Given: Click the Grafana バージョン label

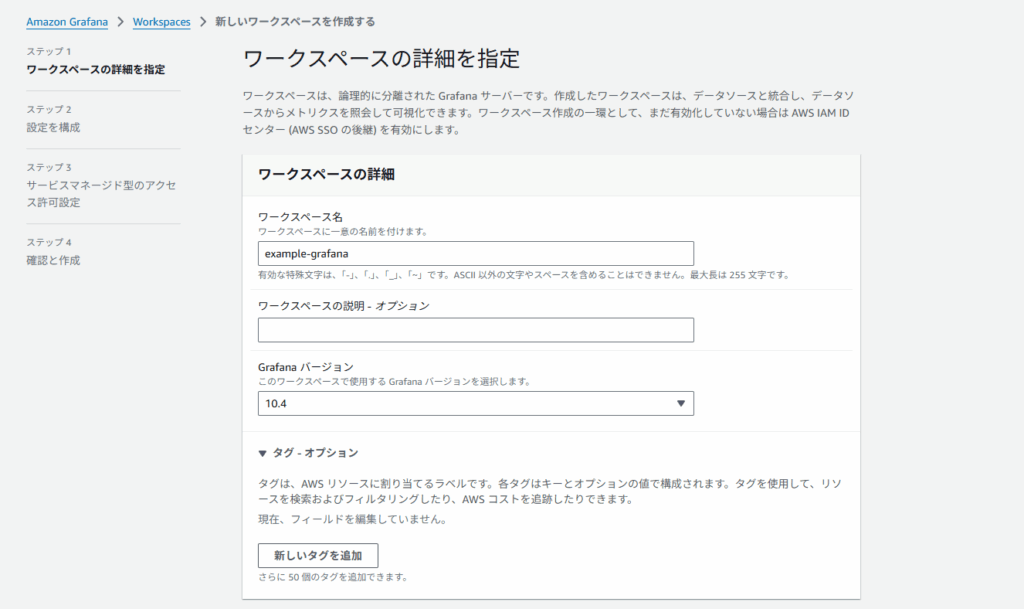Looking at the screenshot, I should tap(306, 367).
